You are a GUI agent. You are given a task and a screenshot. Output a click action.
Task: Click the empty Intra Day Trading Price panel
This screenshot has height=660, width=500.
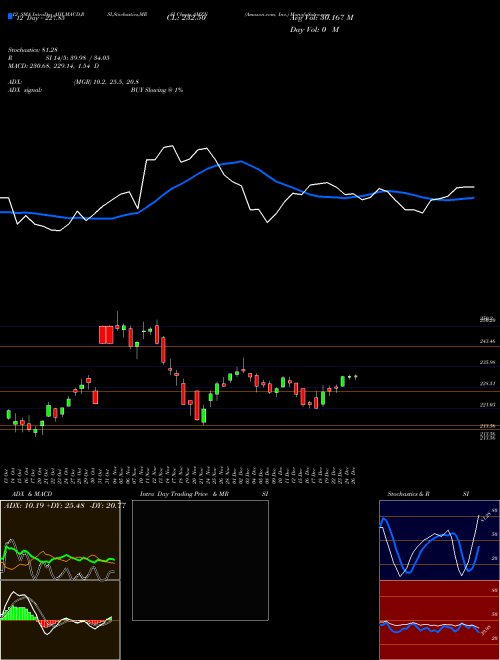[x=200, y=560]
